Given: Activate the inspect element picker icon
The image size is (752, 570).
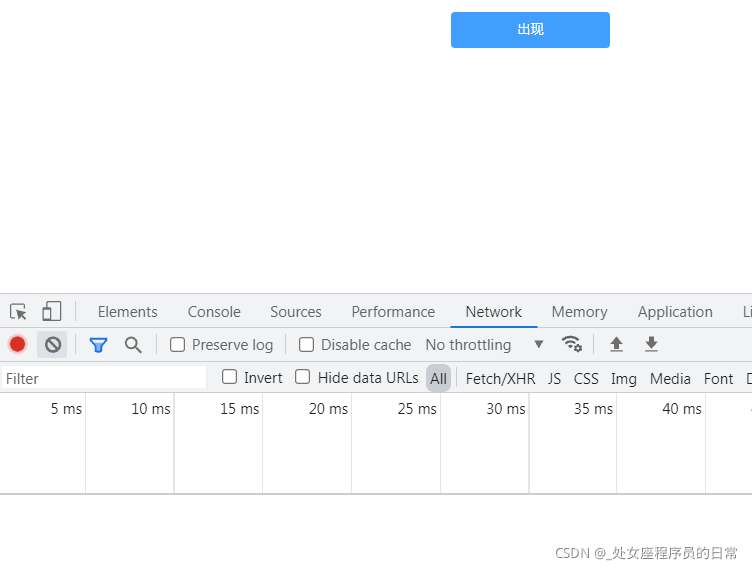Looking at the screenshot, I should 18,312.
